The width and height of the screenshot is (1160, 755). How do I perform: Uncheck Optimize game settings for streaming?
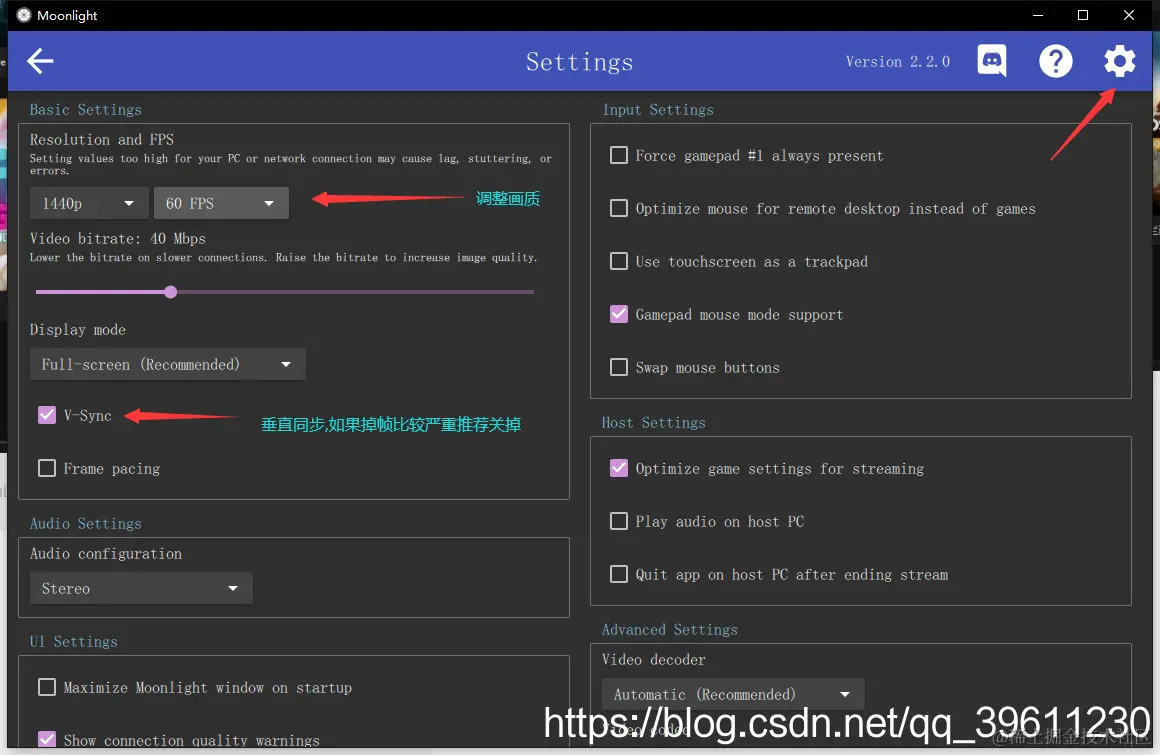click(x=619, y=468)
